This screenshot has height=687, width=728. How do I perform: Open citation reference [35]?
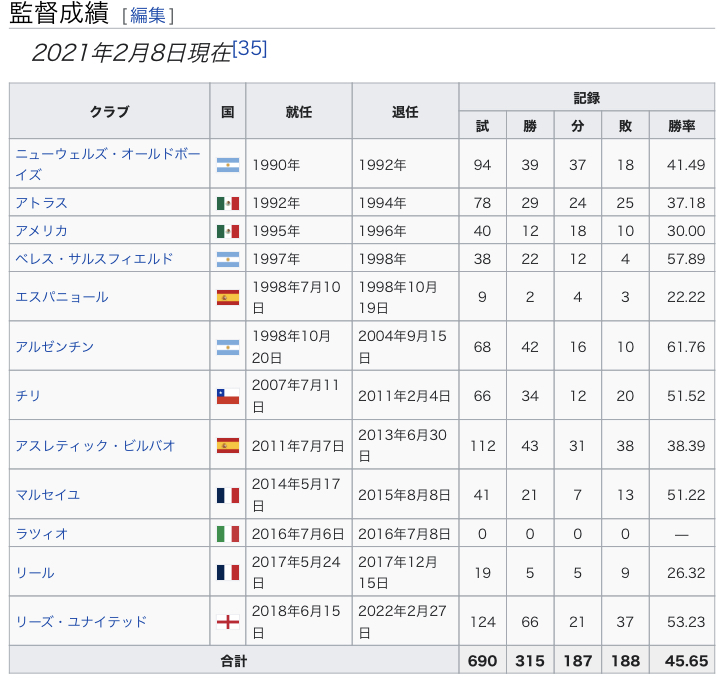click(250, 48)
